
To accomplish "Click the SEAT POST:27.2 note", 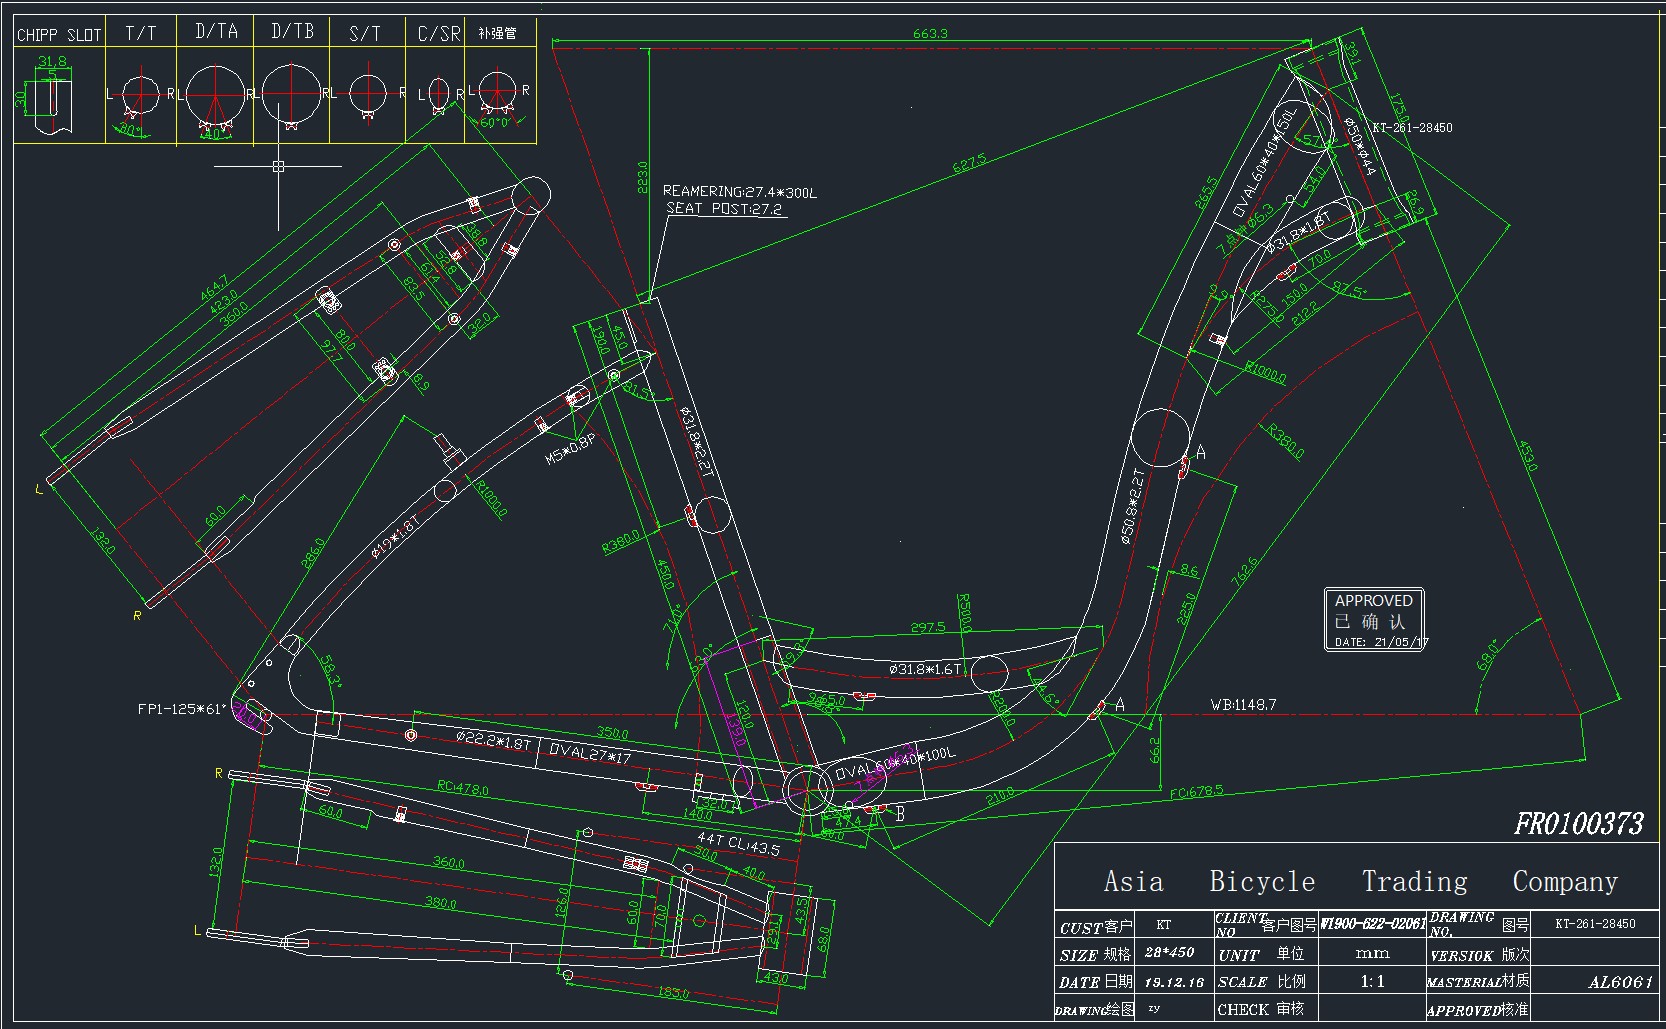I will point(726,209).
